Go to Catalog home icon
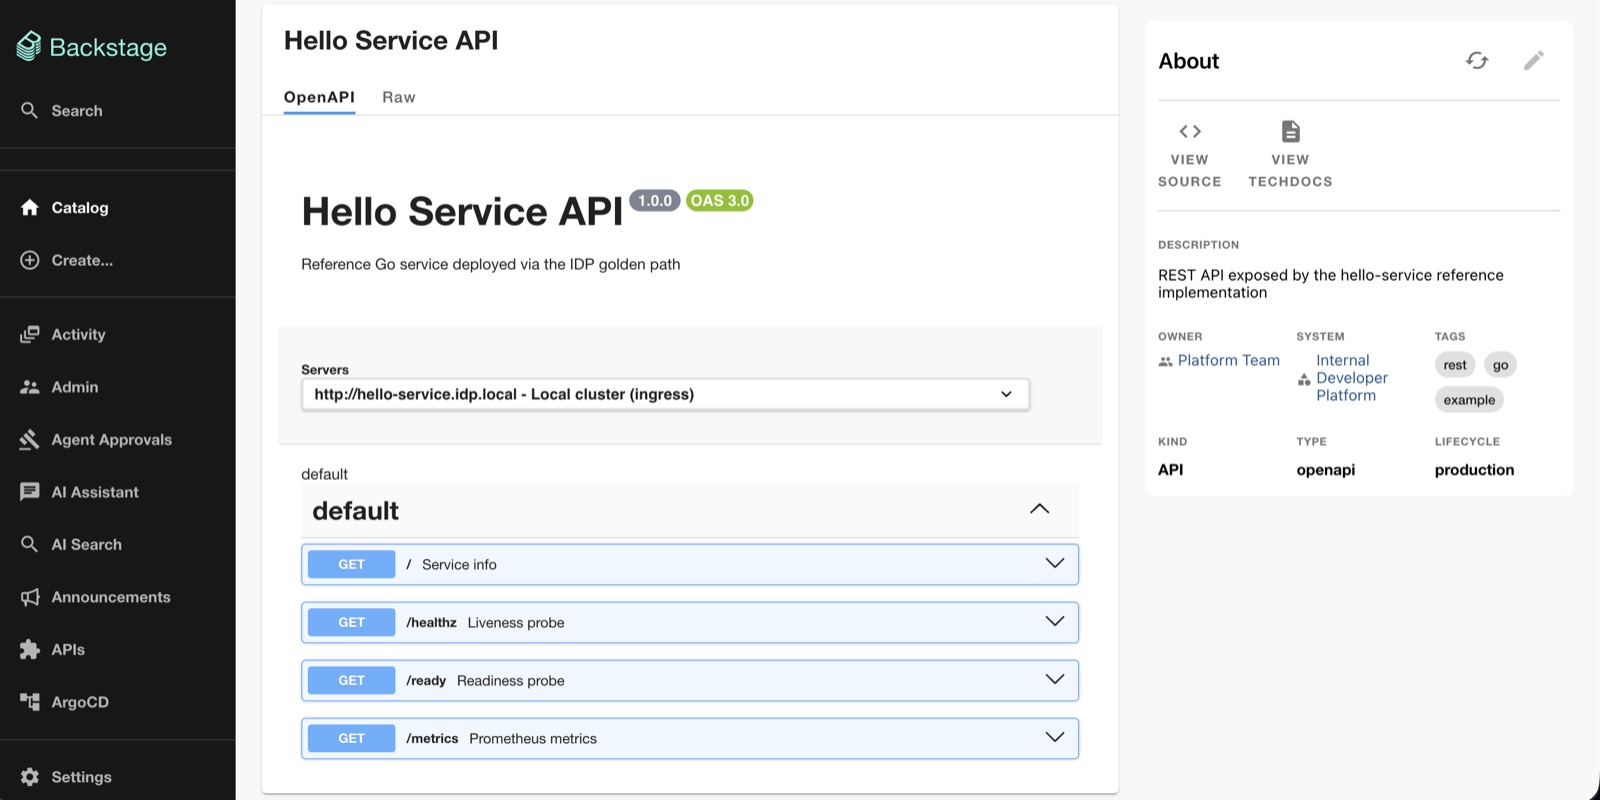1600x800 pixels. [30, 208]
